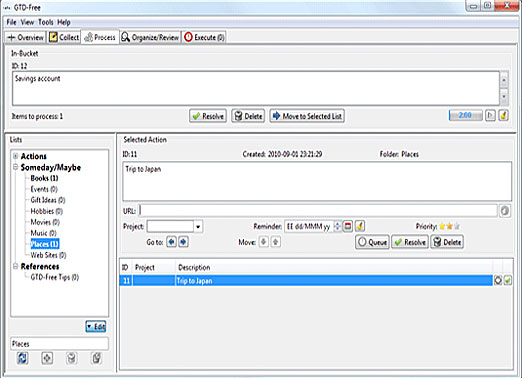Open URL with globe icon

[505, 211]
